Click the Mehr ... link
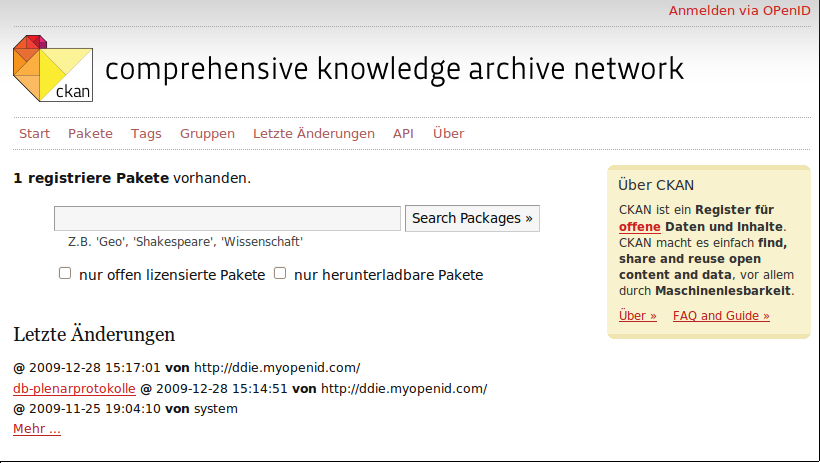The image size is (820, 463). (x=37, y=429)
